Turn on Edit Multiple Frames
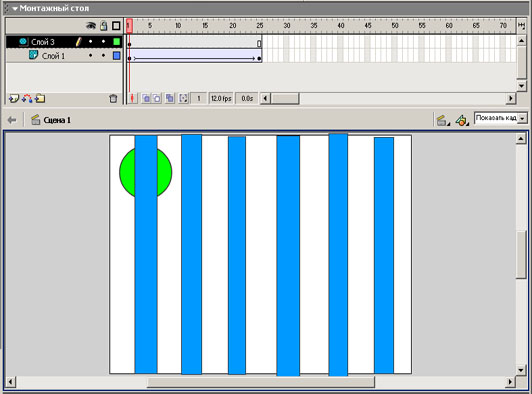Image resolution: width=532 pixels, height=394 pixels. click(170, 98)
